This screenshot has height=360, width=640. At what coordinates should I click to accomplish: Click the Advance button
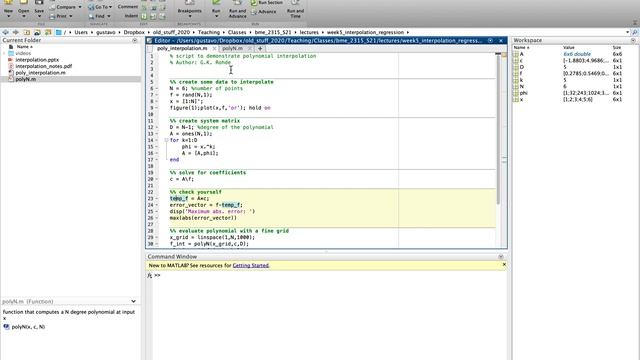[264, 12]
